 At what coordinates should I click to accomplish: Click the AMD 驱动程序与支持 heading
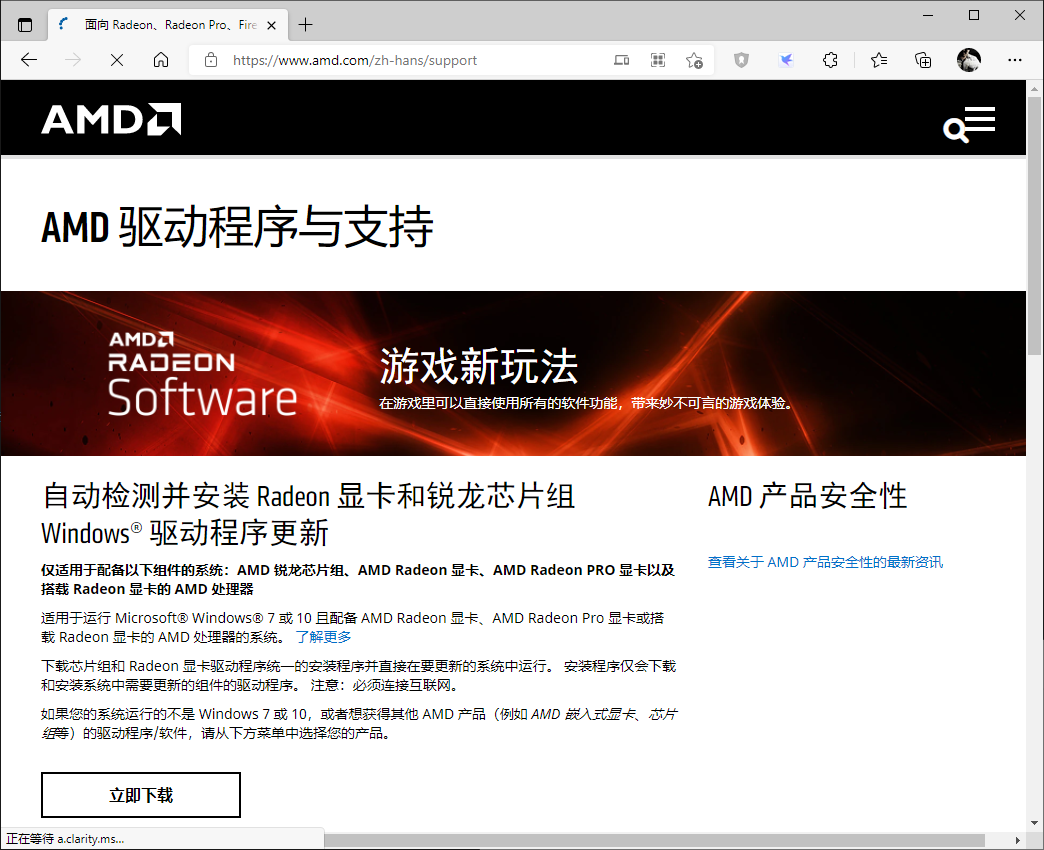(237, 226)
